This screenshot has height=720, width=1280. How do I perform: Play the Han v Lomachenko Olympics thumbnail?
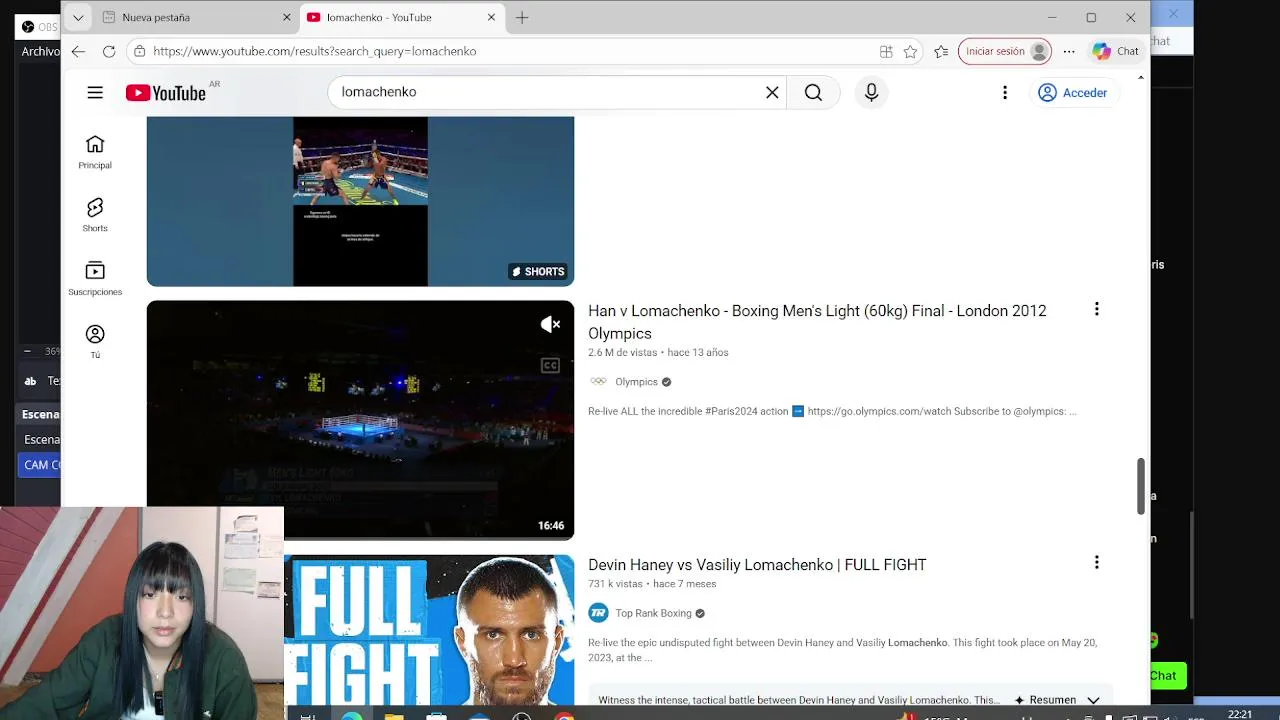360,420
